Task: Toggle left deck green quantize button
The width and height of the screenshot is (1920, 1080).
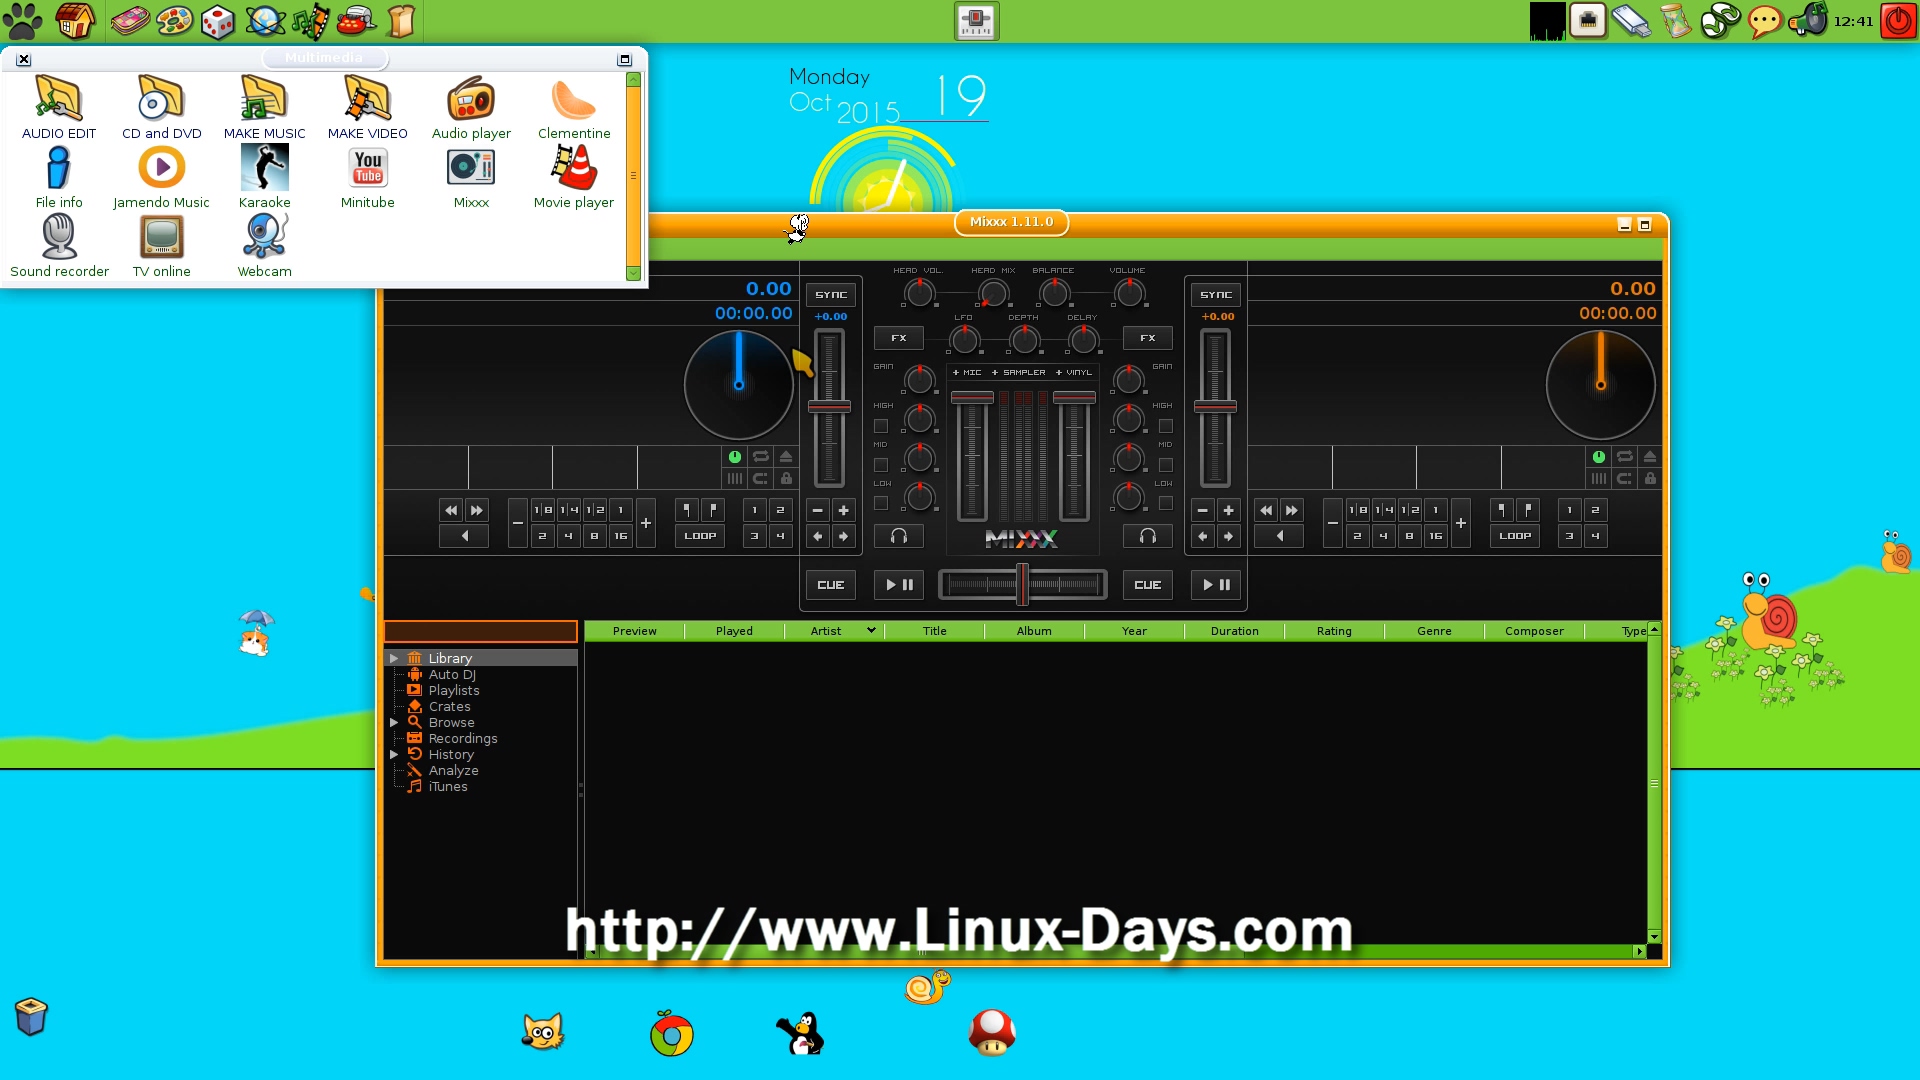Action: 735,457
